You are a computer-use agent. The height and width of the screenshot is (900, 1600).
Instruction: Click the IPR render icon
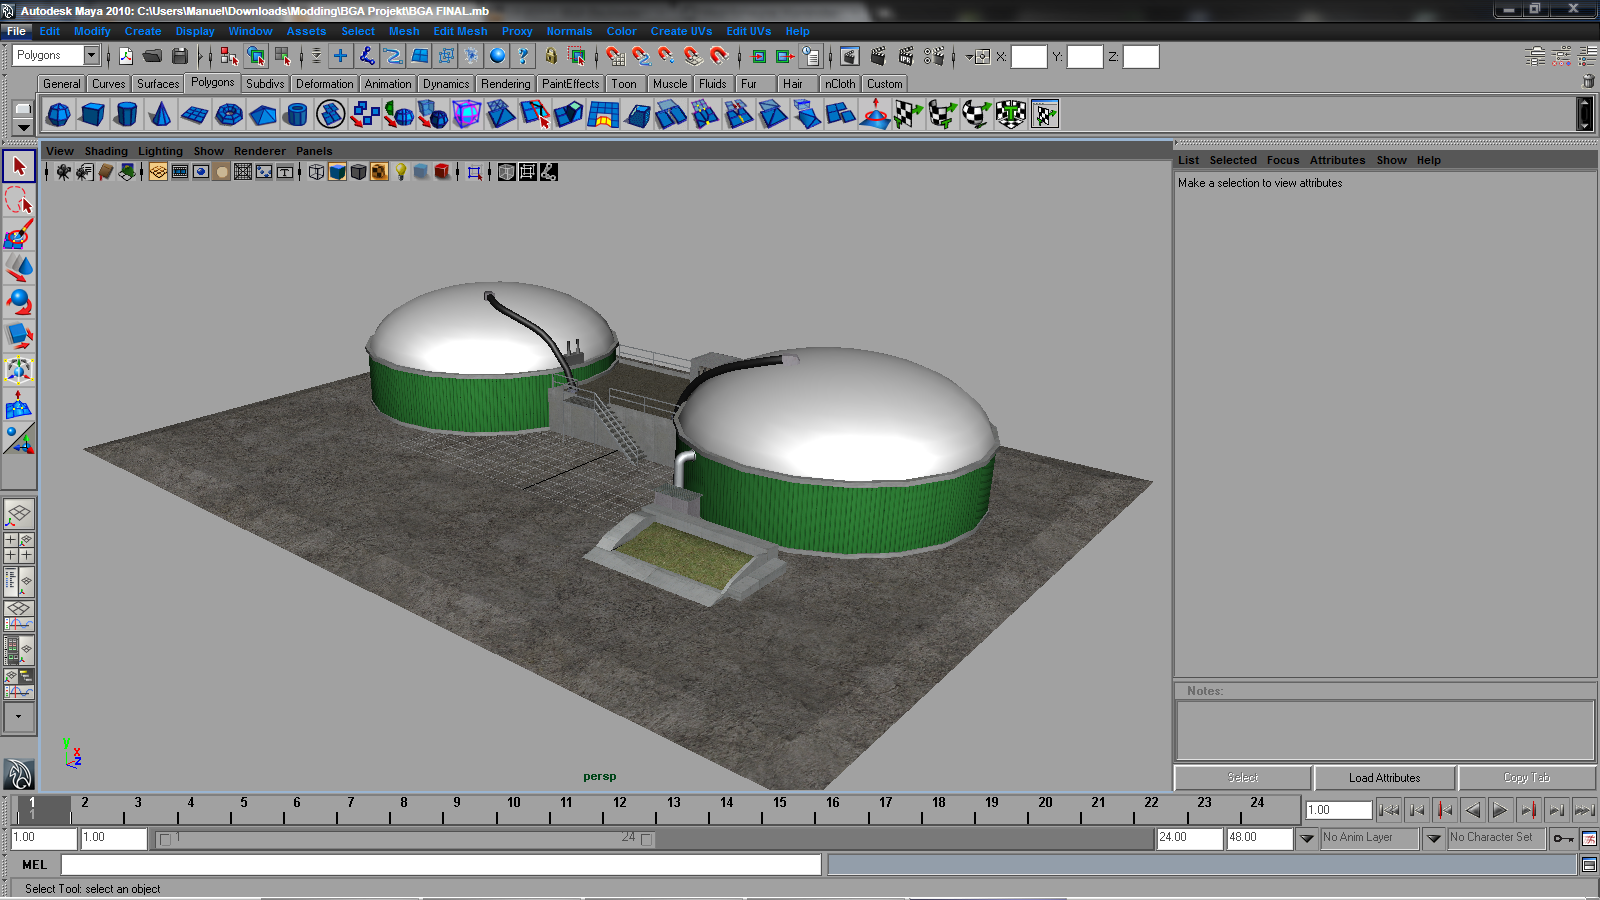906,56
